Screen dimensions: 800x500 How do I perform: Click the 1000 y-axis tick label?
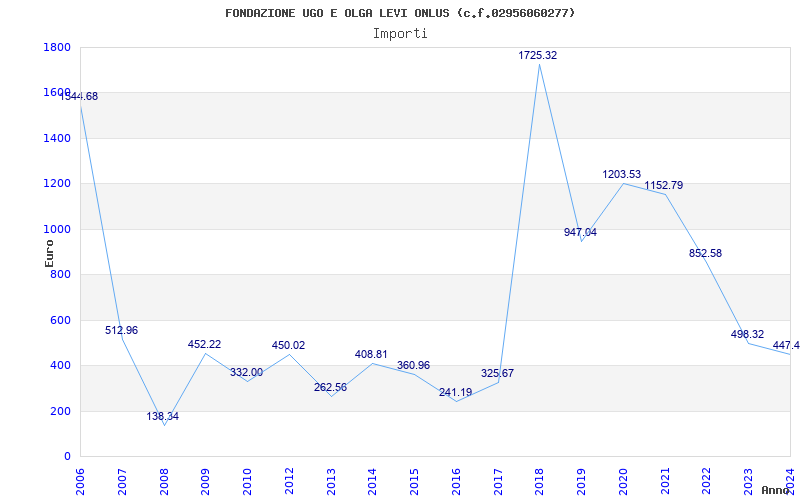tap(57, 229)
